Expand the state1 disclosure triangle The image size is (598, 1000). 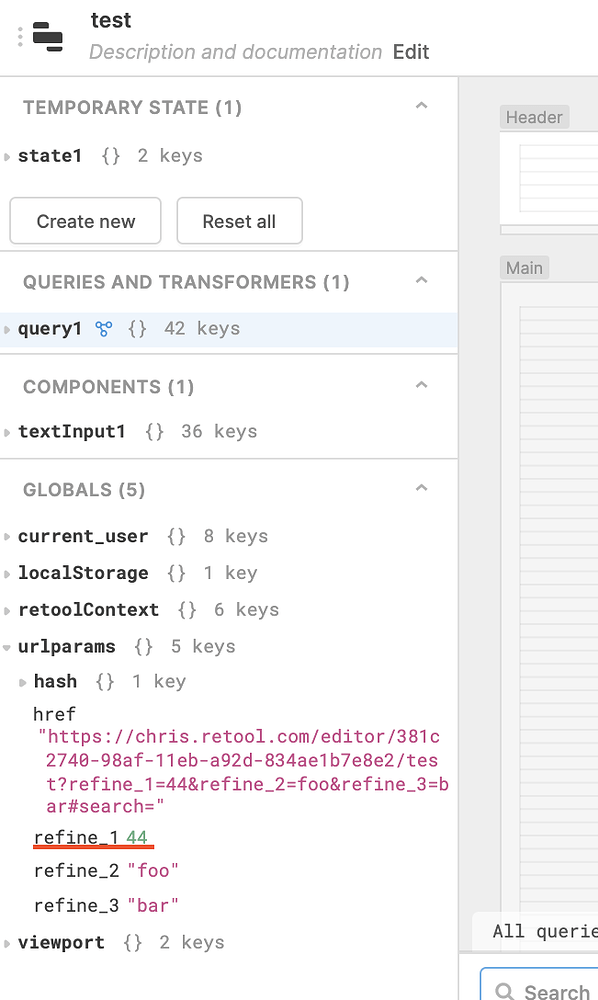point(9,155)
